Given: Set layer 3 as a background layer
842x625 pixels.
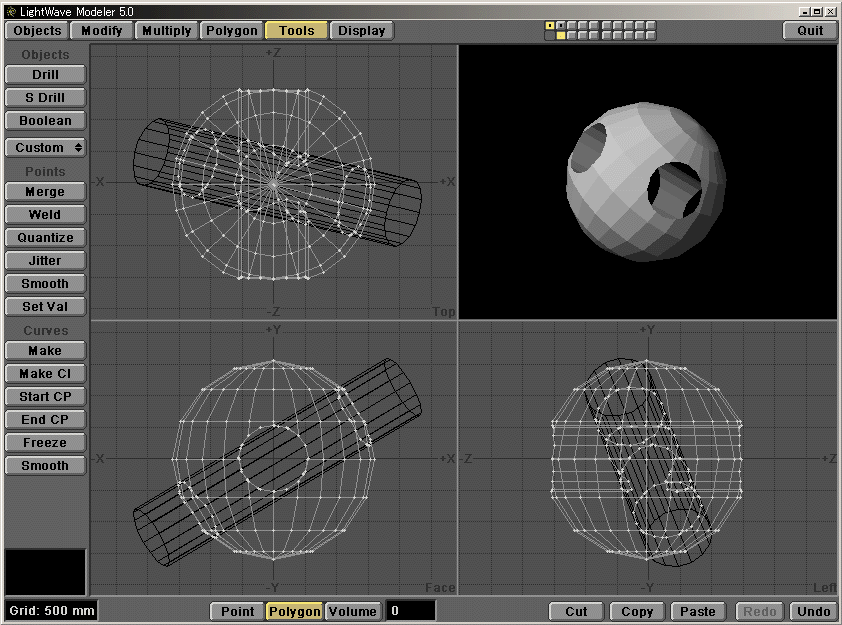Looking at the screenshot, I should click(572, 35).
